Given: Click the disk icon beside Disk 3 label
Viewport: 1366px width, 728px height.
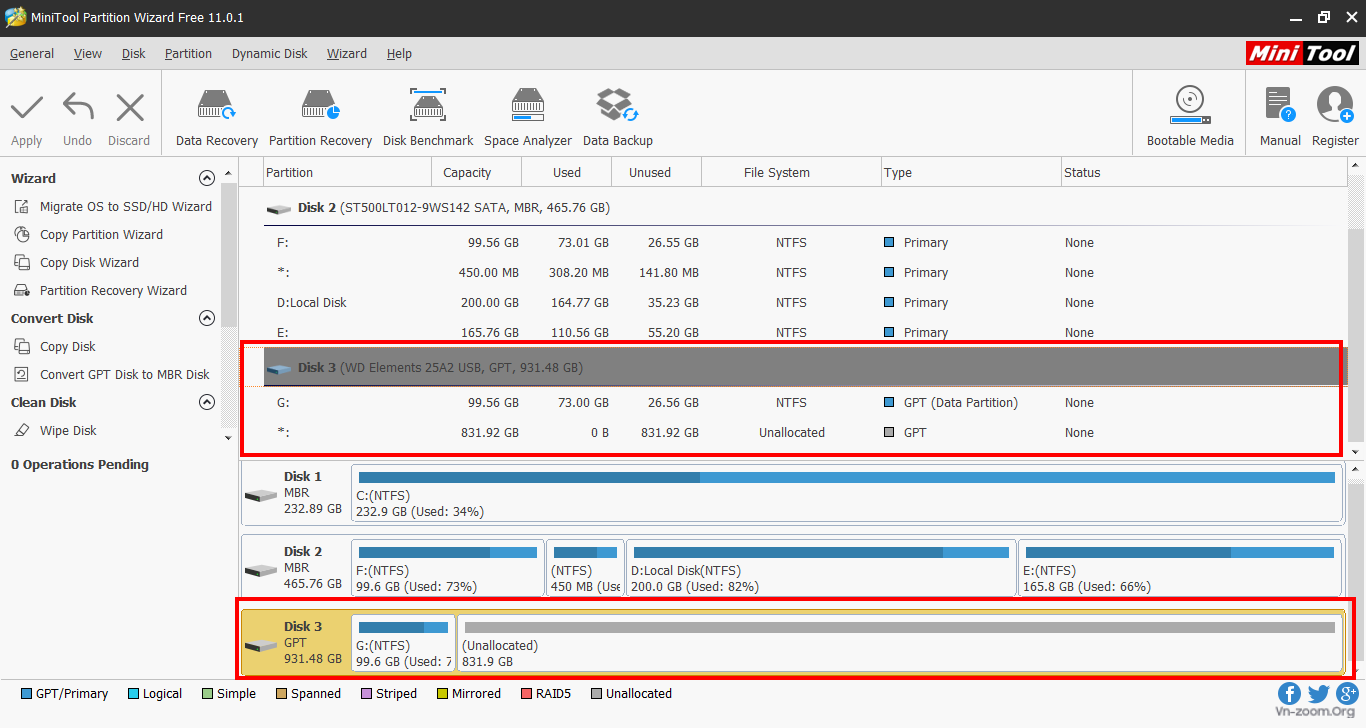Looking at the screenshot, I should [260, 645].
